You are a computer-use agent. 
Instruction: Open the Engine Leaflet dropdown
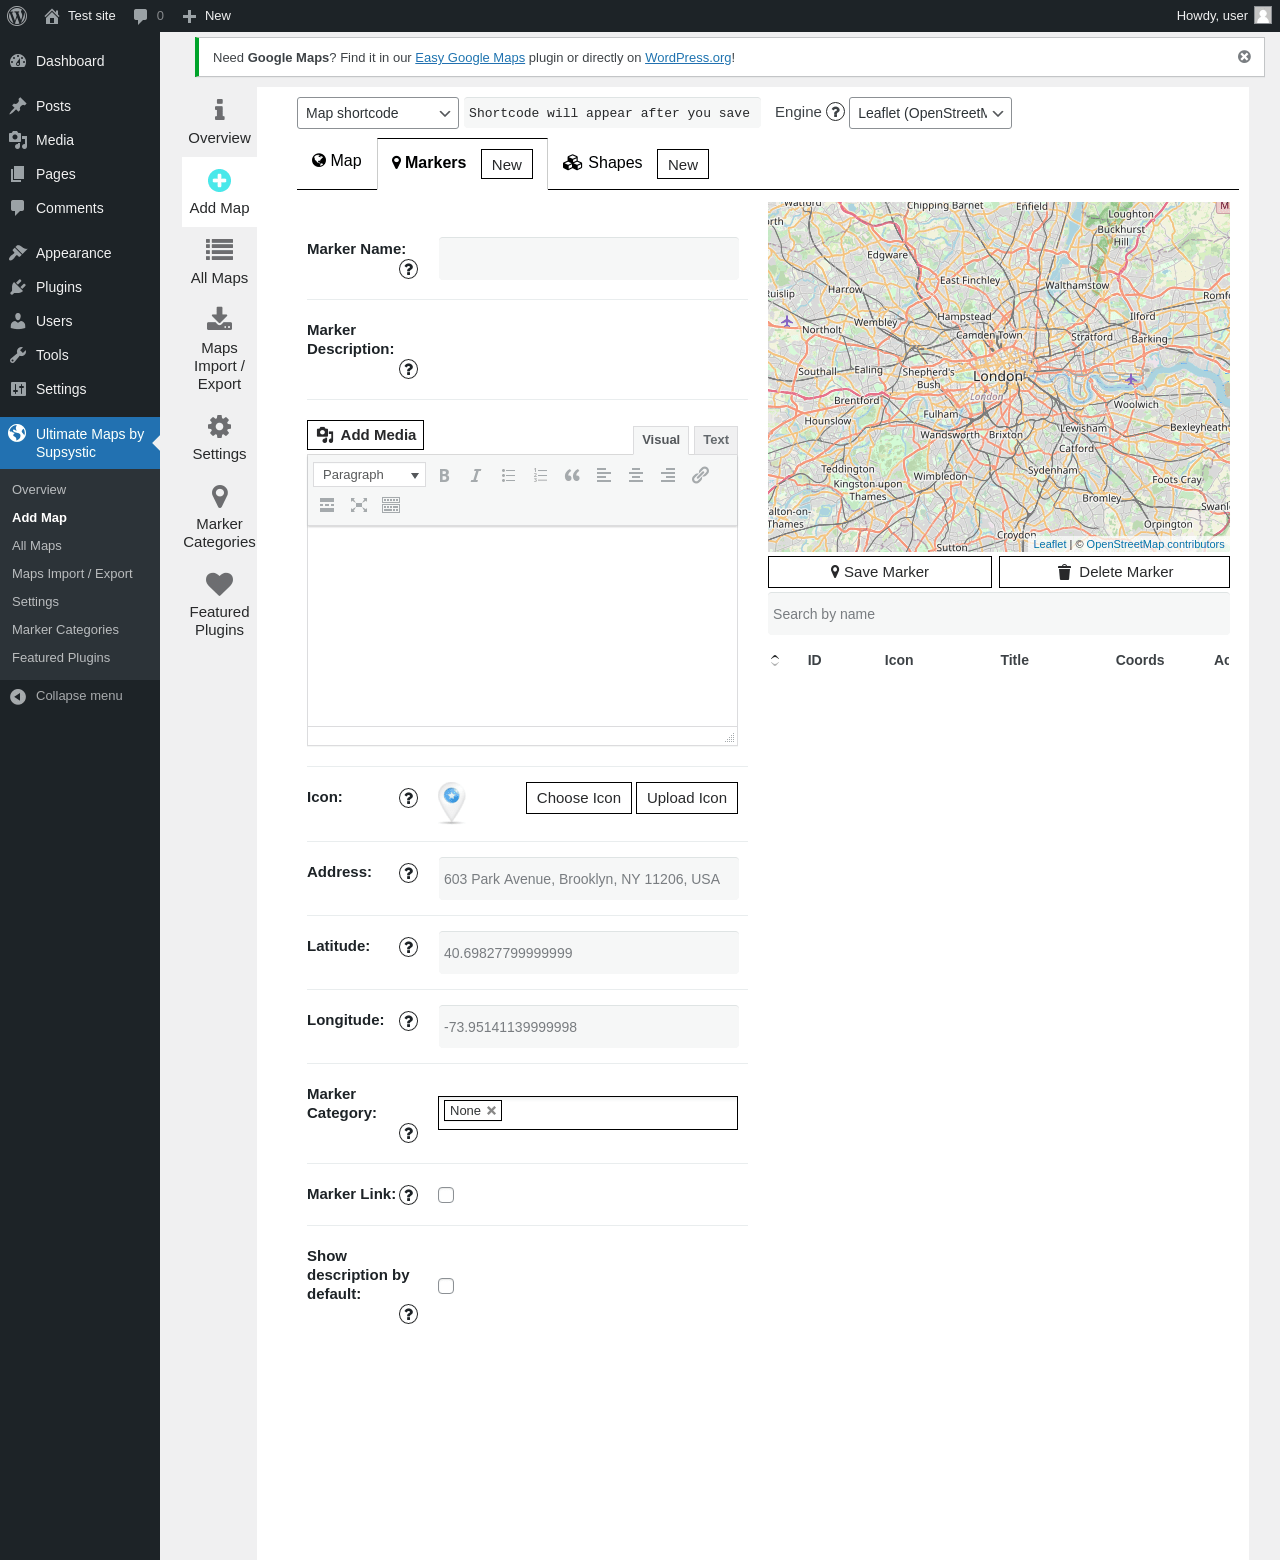930,113
